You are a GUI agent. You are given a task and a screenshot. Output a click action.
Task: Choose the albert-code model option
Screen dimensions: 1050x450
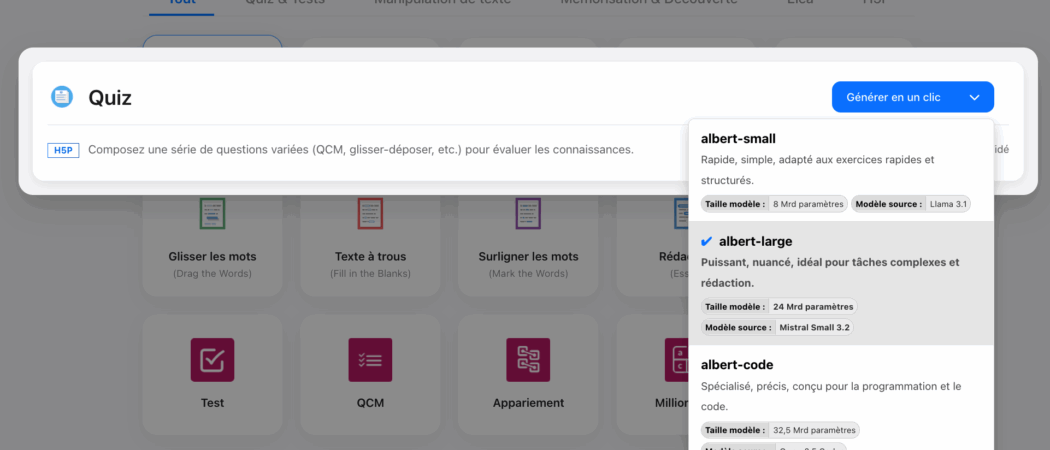click(737, 365)
